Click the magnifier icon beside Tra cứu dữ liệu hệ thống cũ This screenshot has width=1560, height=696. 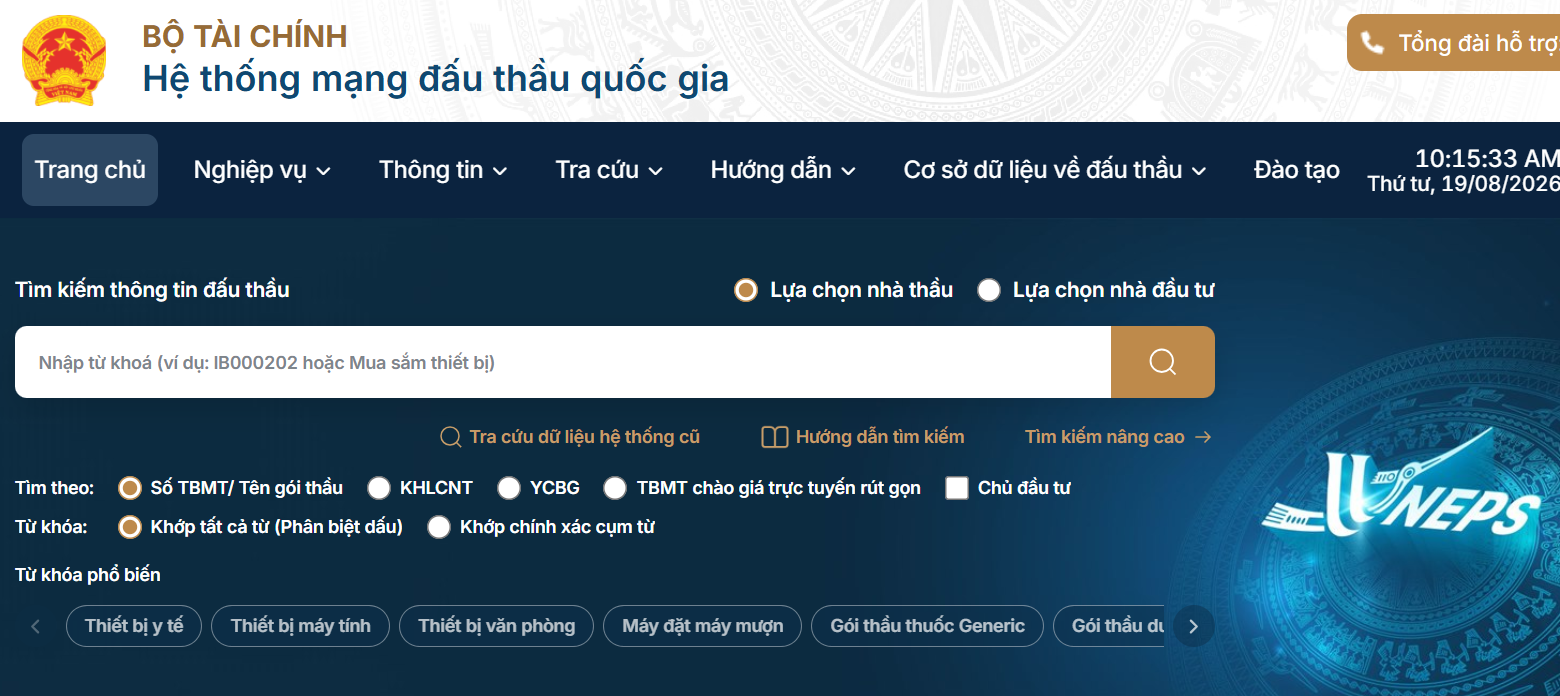(x=450, y=437)
